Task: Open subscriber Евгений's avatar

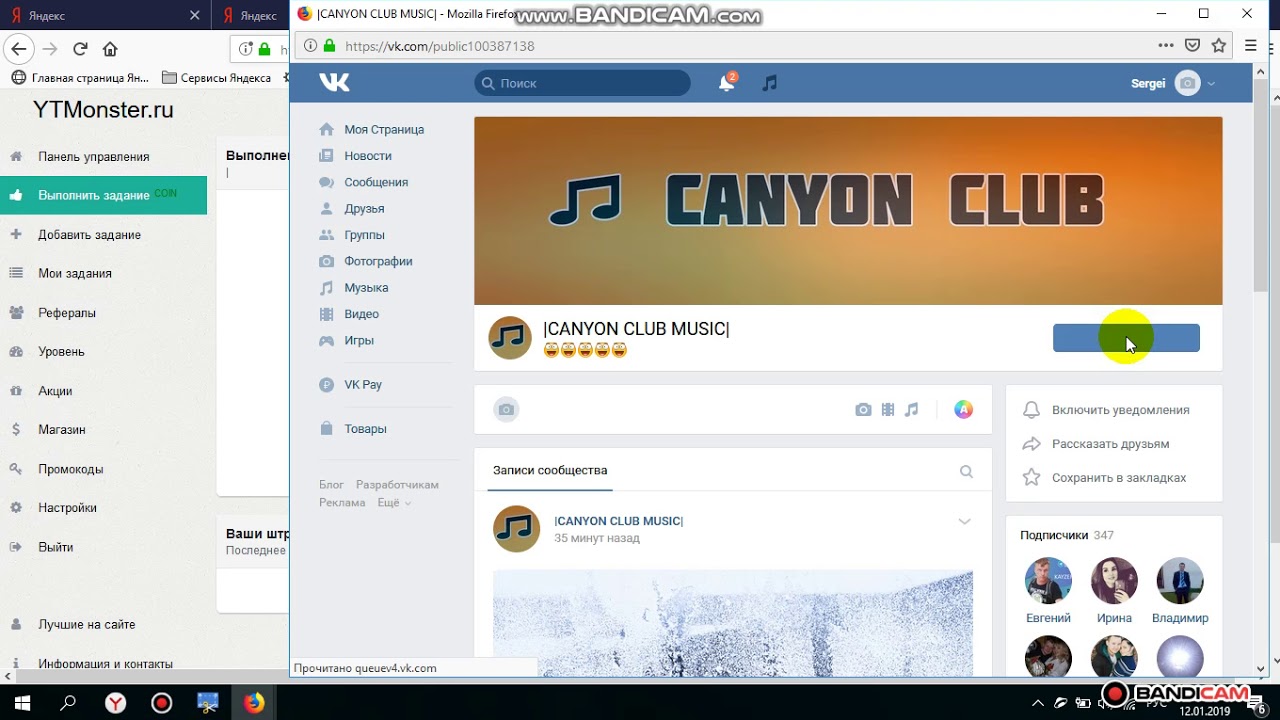Action: click(x=1048, y=580)
